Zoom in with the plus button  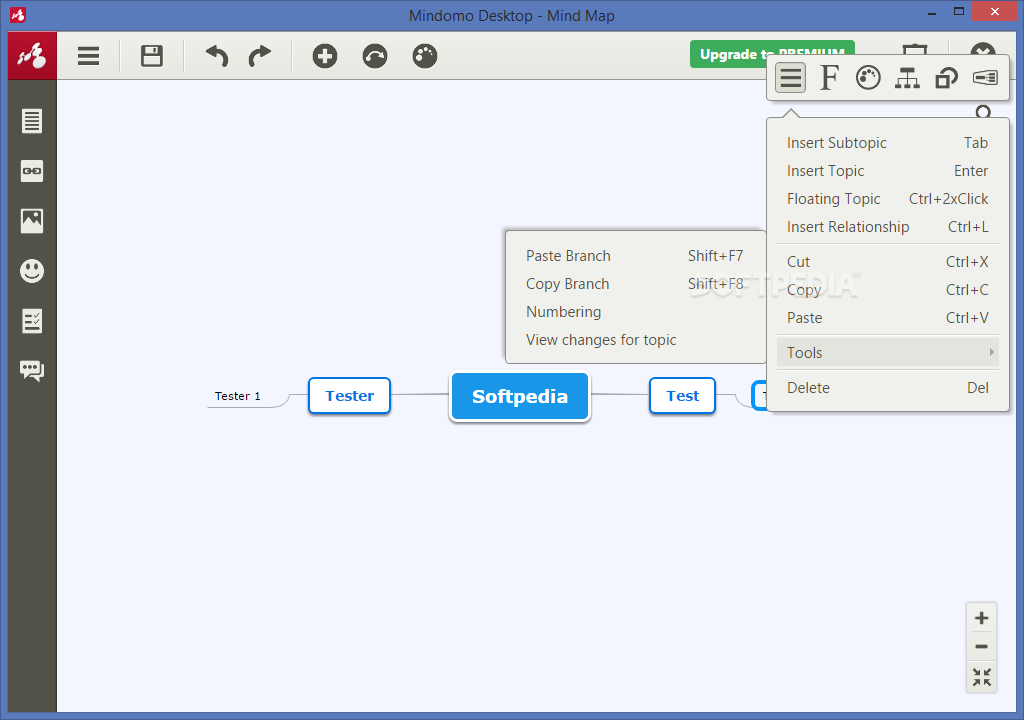click(981, 618)
